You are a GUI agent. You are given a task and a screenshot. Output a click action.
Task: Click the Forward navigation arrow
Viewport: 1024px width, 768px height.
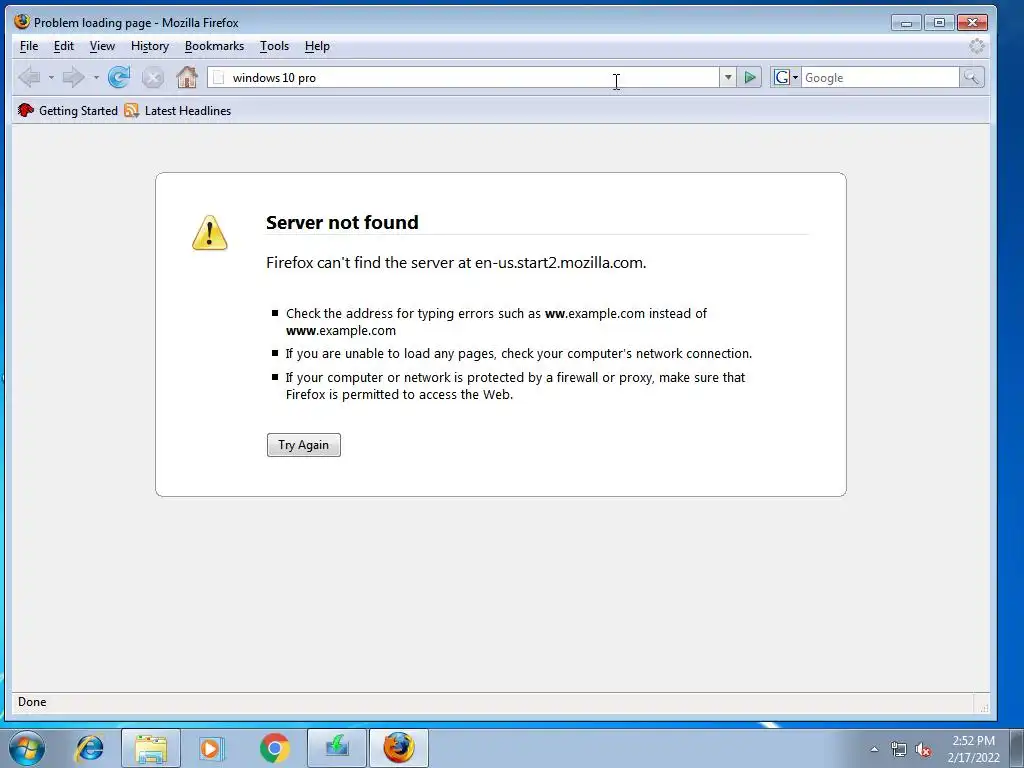click(x=73, y=78)
